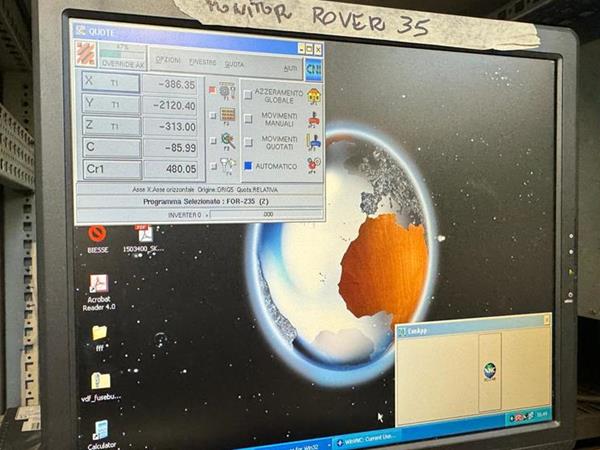Click the AUTOMATICO label text

276,166
